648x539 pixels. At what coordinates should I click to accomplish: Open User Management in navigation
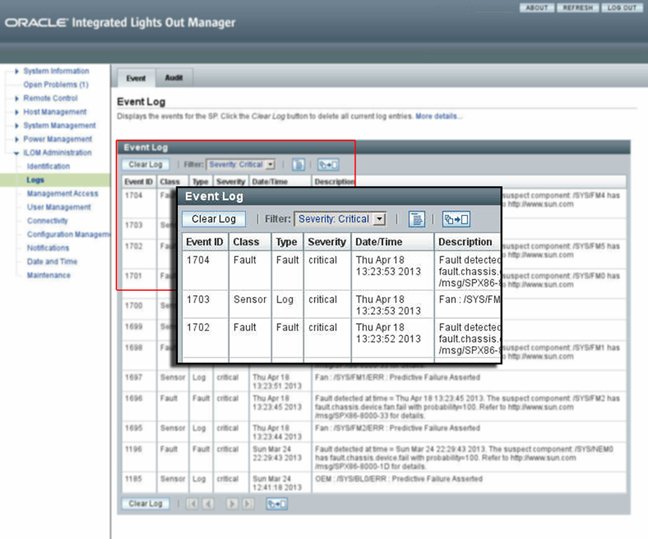pyautogui.click(x=59, y=207)
